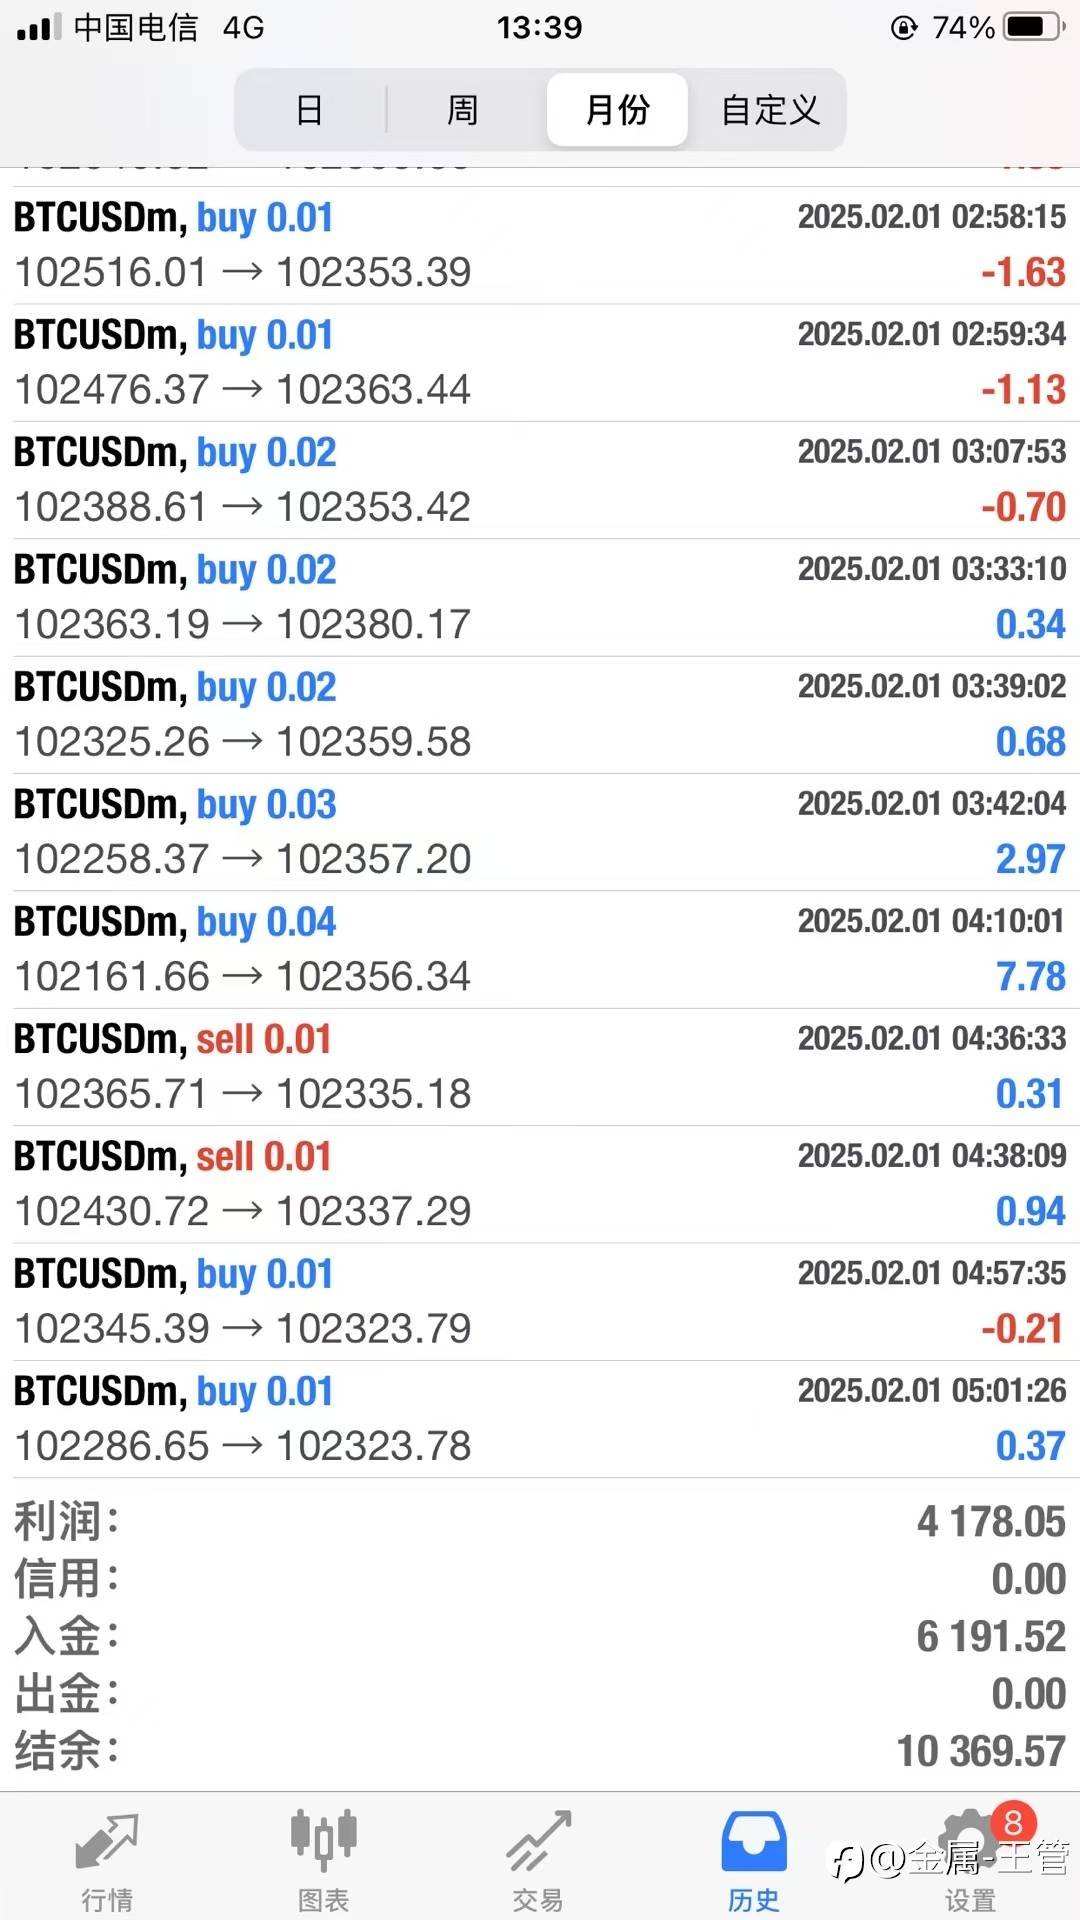Tap the trade with loss -1.63

540,245
